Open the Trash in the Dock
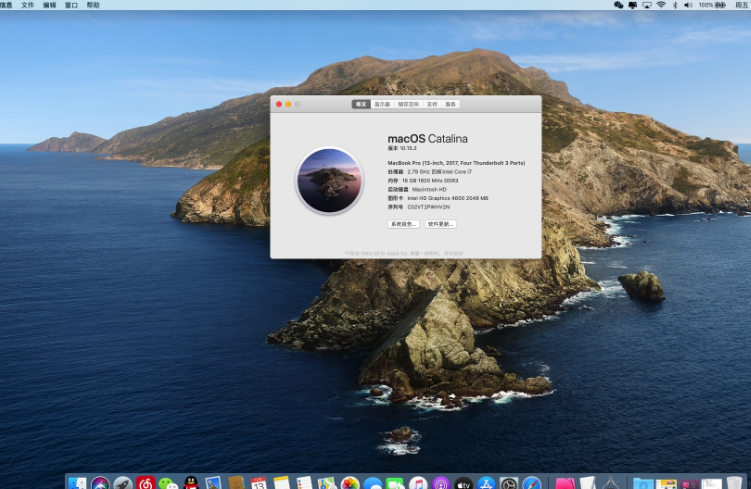The height and width of the screenshot is (489, 751). pyautogui.click(x=734, y=483)
